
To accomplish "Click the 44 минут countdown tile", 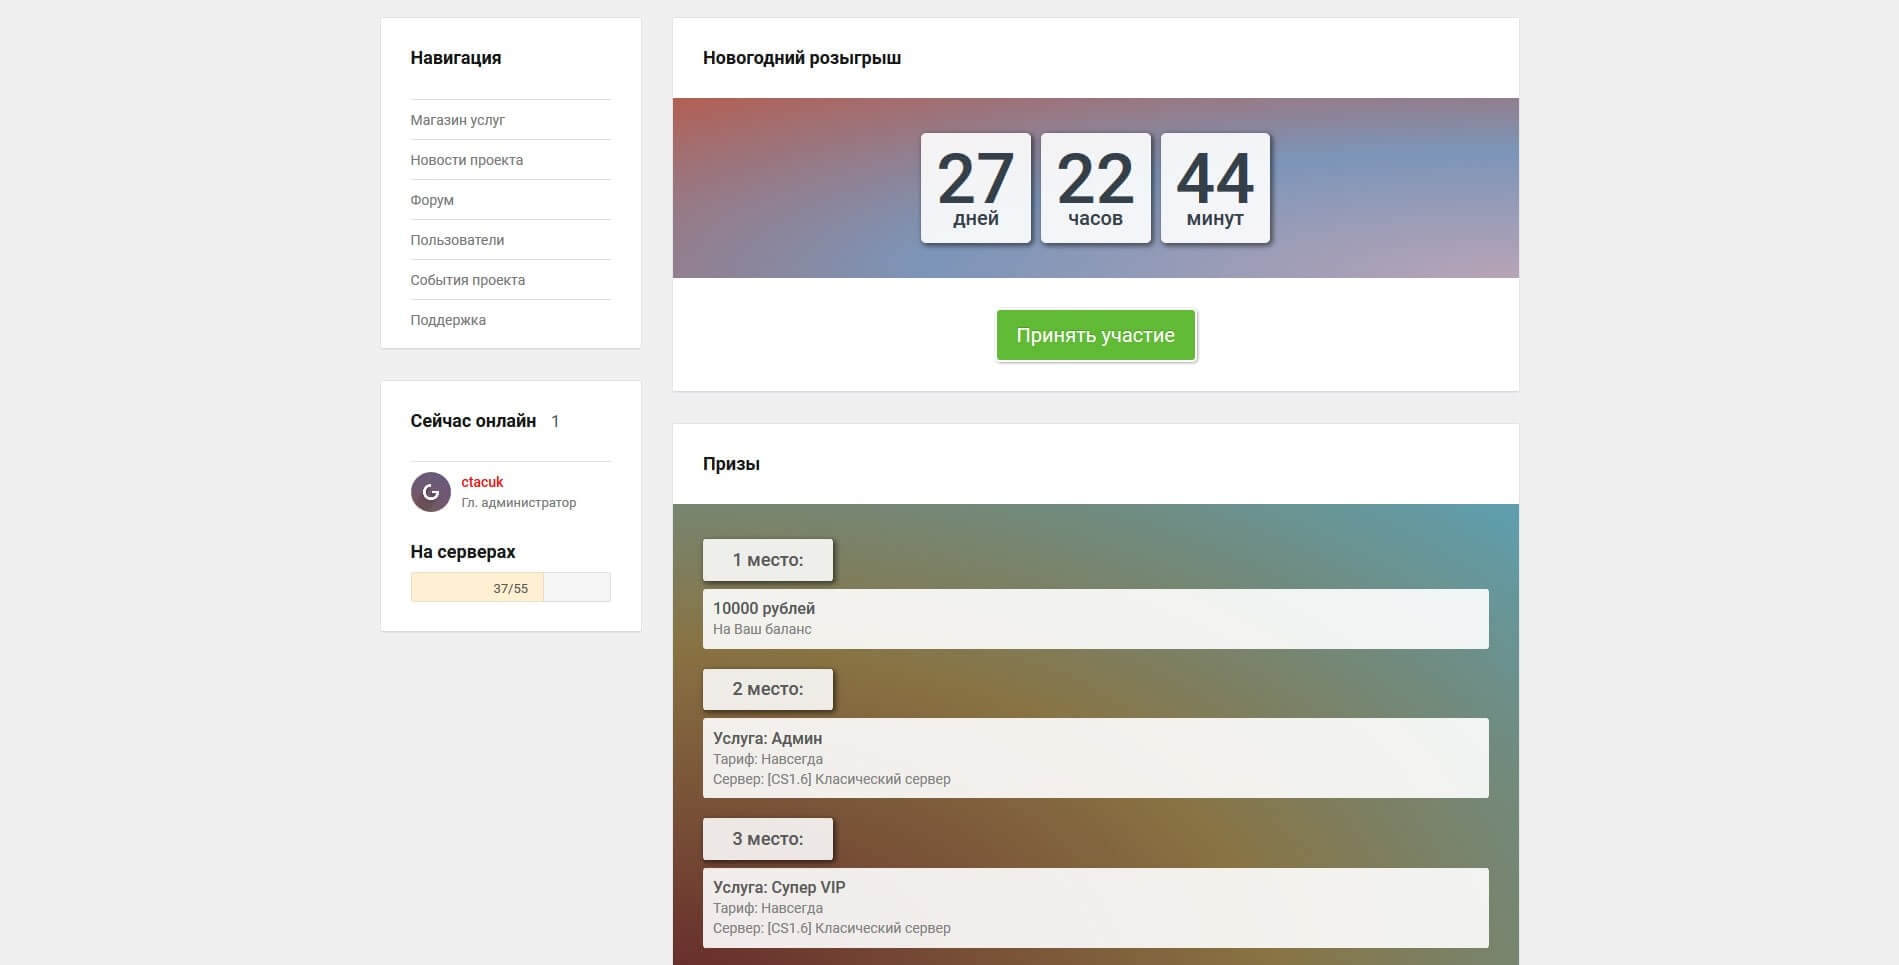I will [x=1215, y=188].
